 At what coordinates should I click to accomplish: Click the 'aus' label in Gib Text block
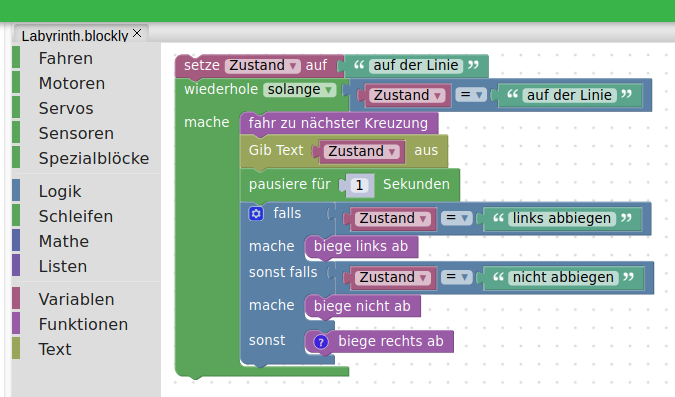click(426, 151)
